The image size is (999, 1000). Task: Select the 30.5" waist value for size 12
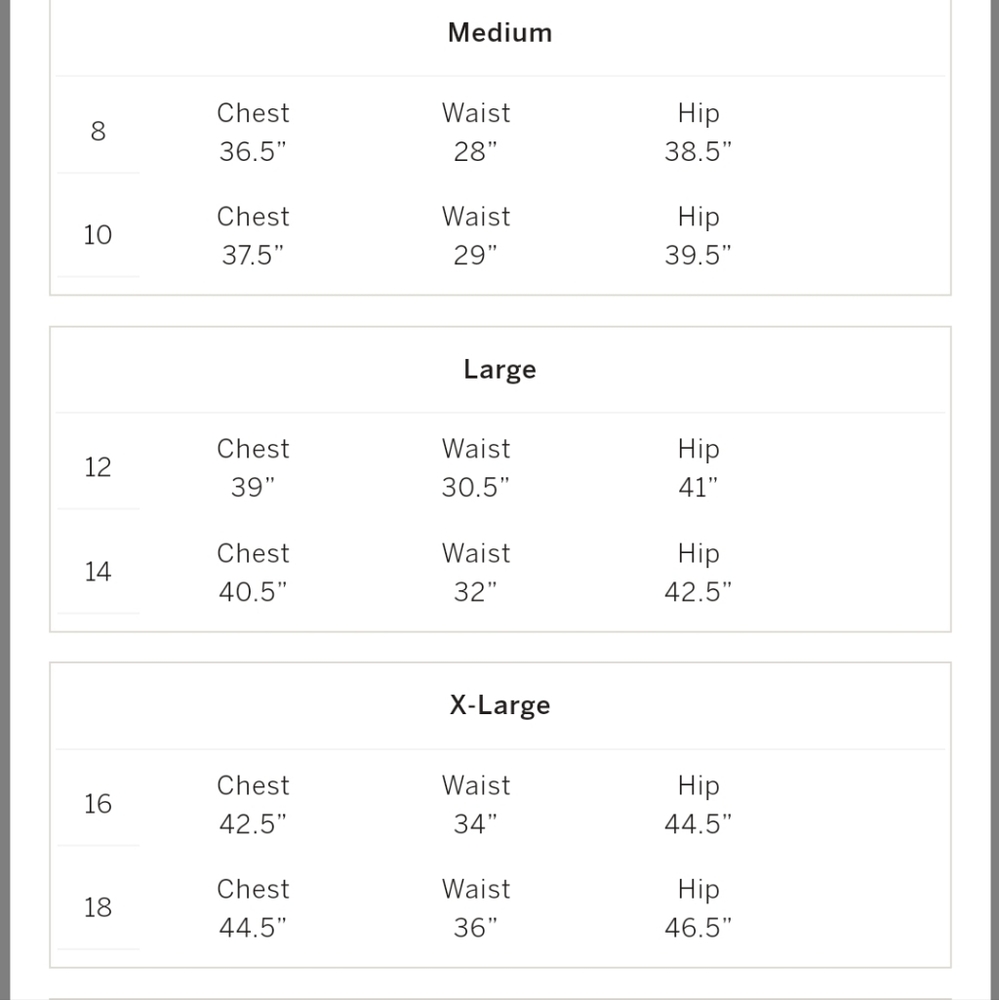(x=475, y=487)
